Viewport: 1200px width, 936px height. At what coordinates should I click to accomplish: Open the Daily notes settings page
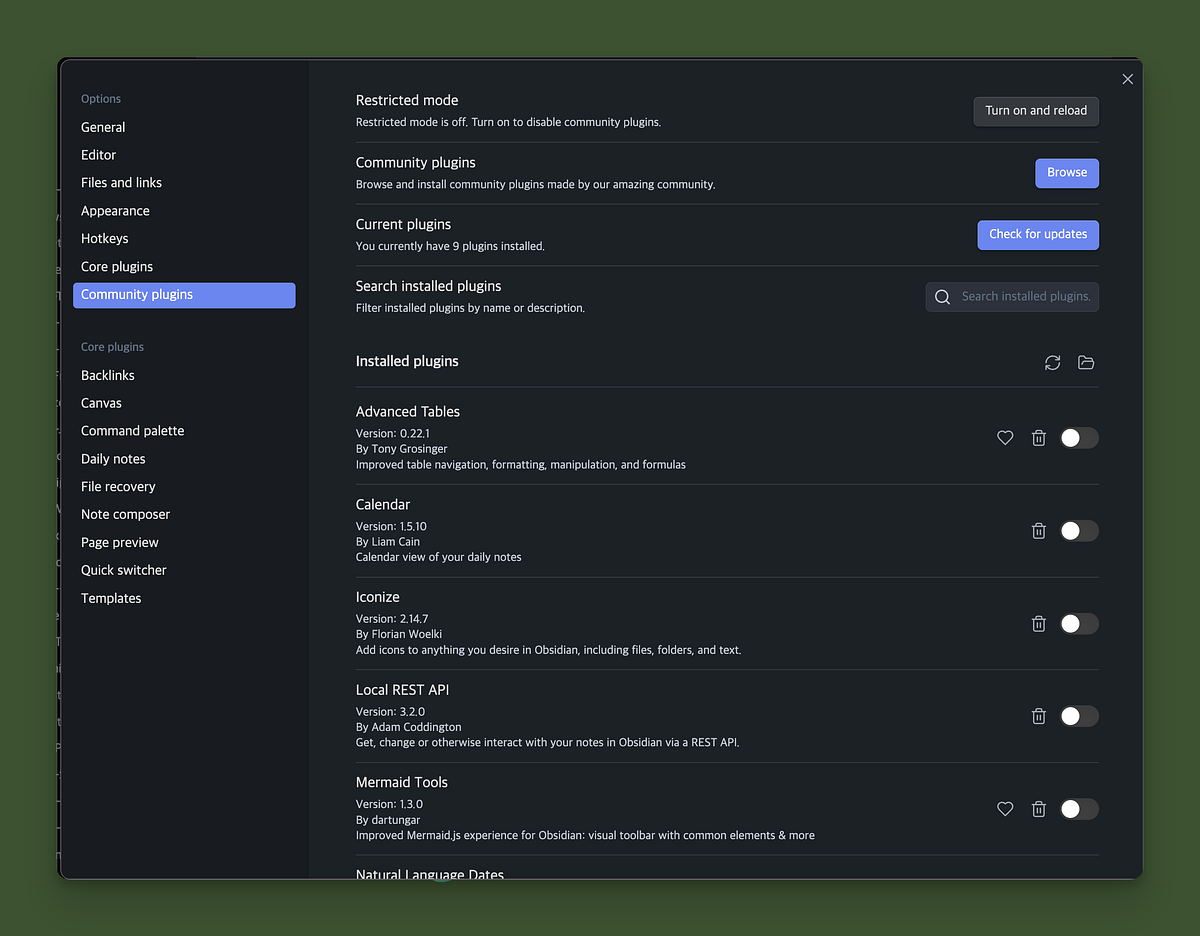(113, 458)
